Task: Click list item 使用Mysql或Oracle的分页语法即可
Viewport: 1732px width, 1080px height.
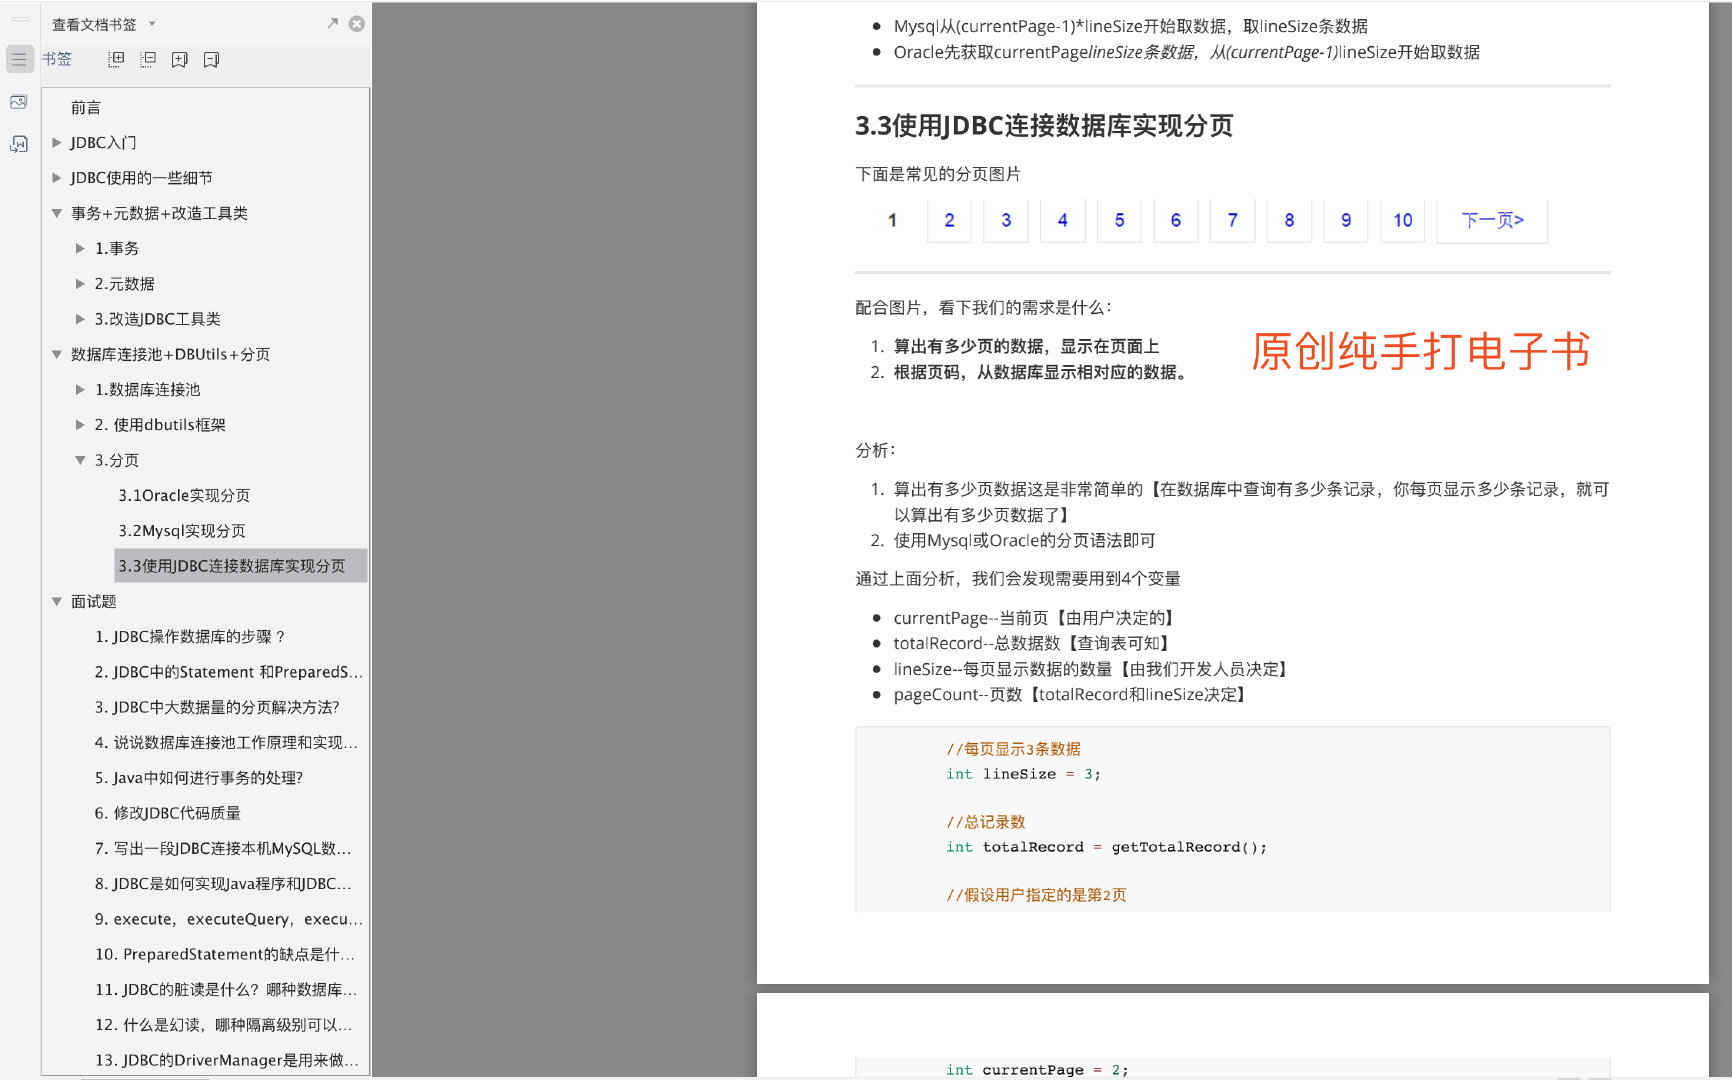Action: click(1024, 541)
